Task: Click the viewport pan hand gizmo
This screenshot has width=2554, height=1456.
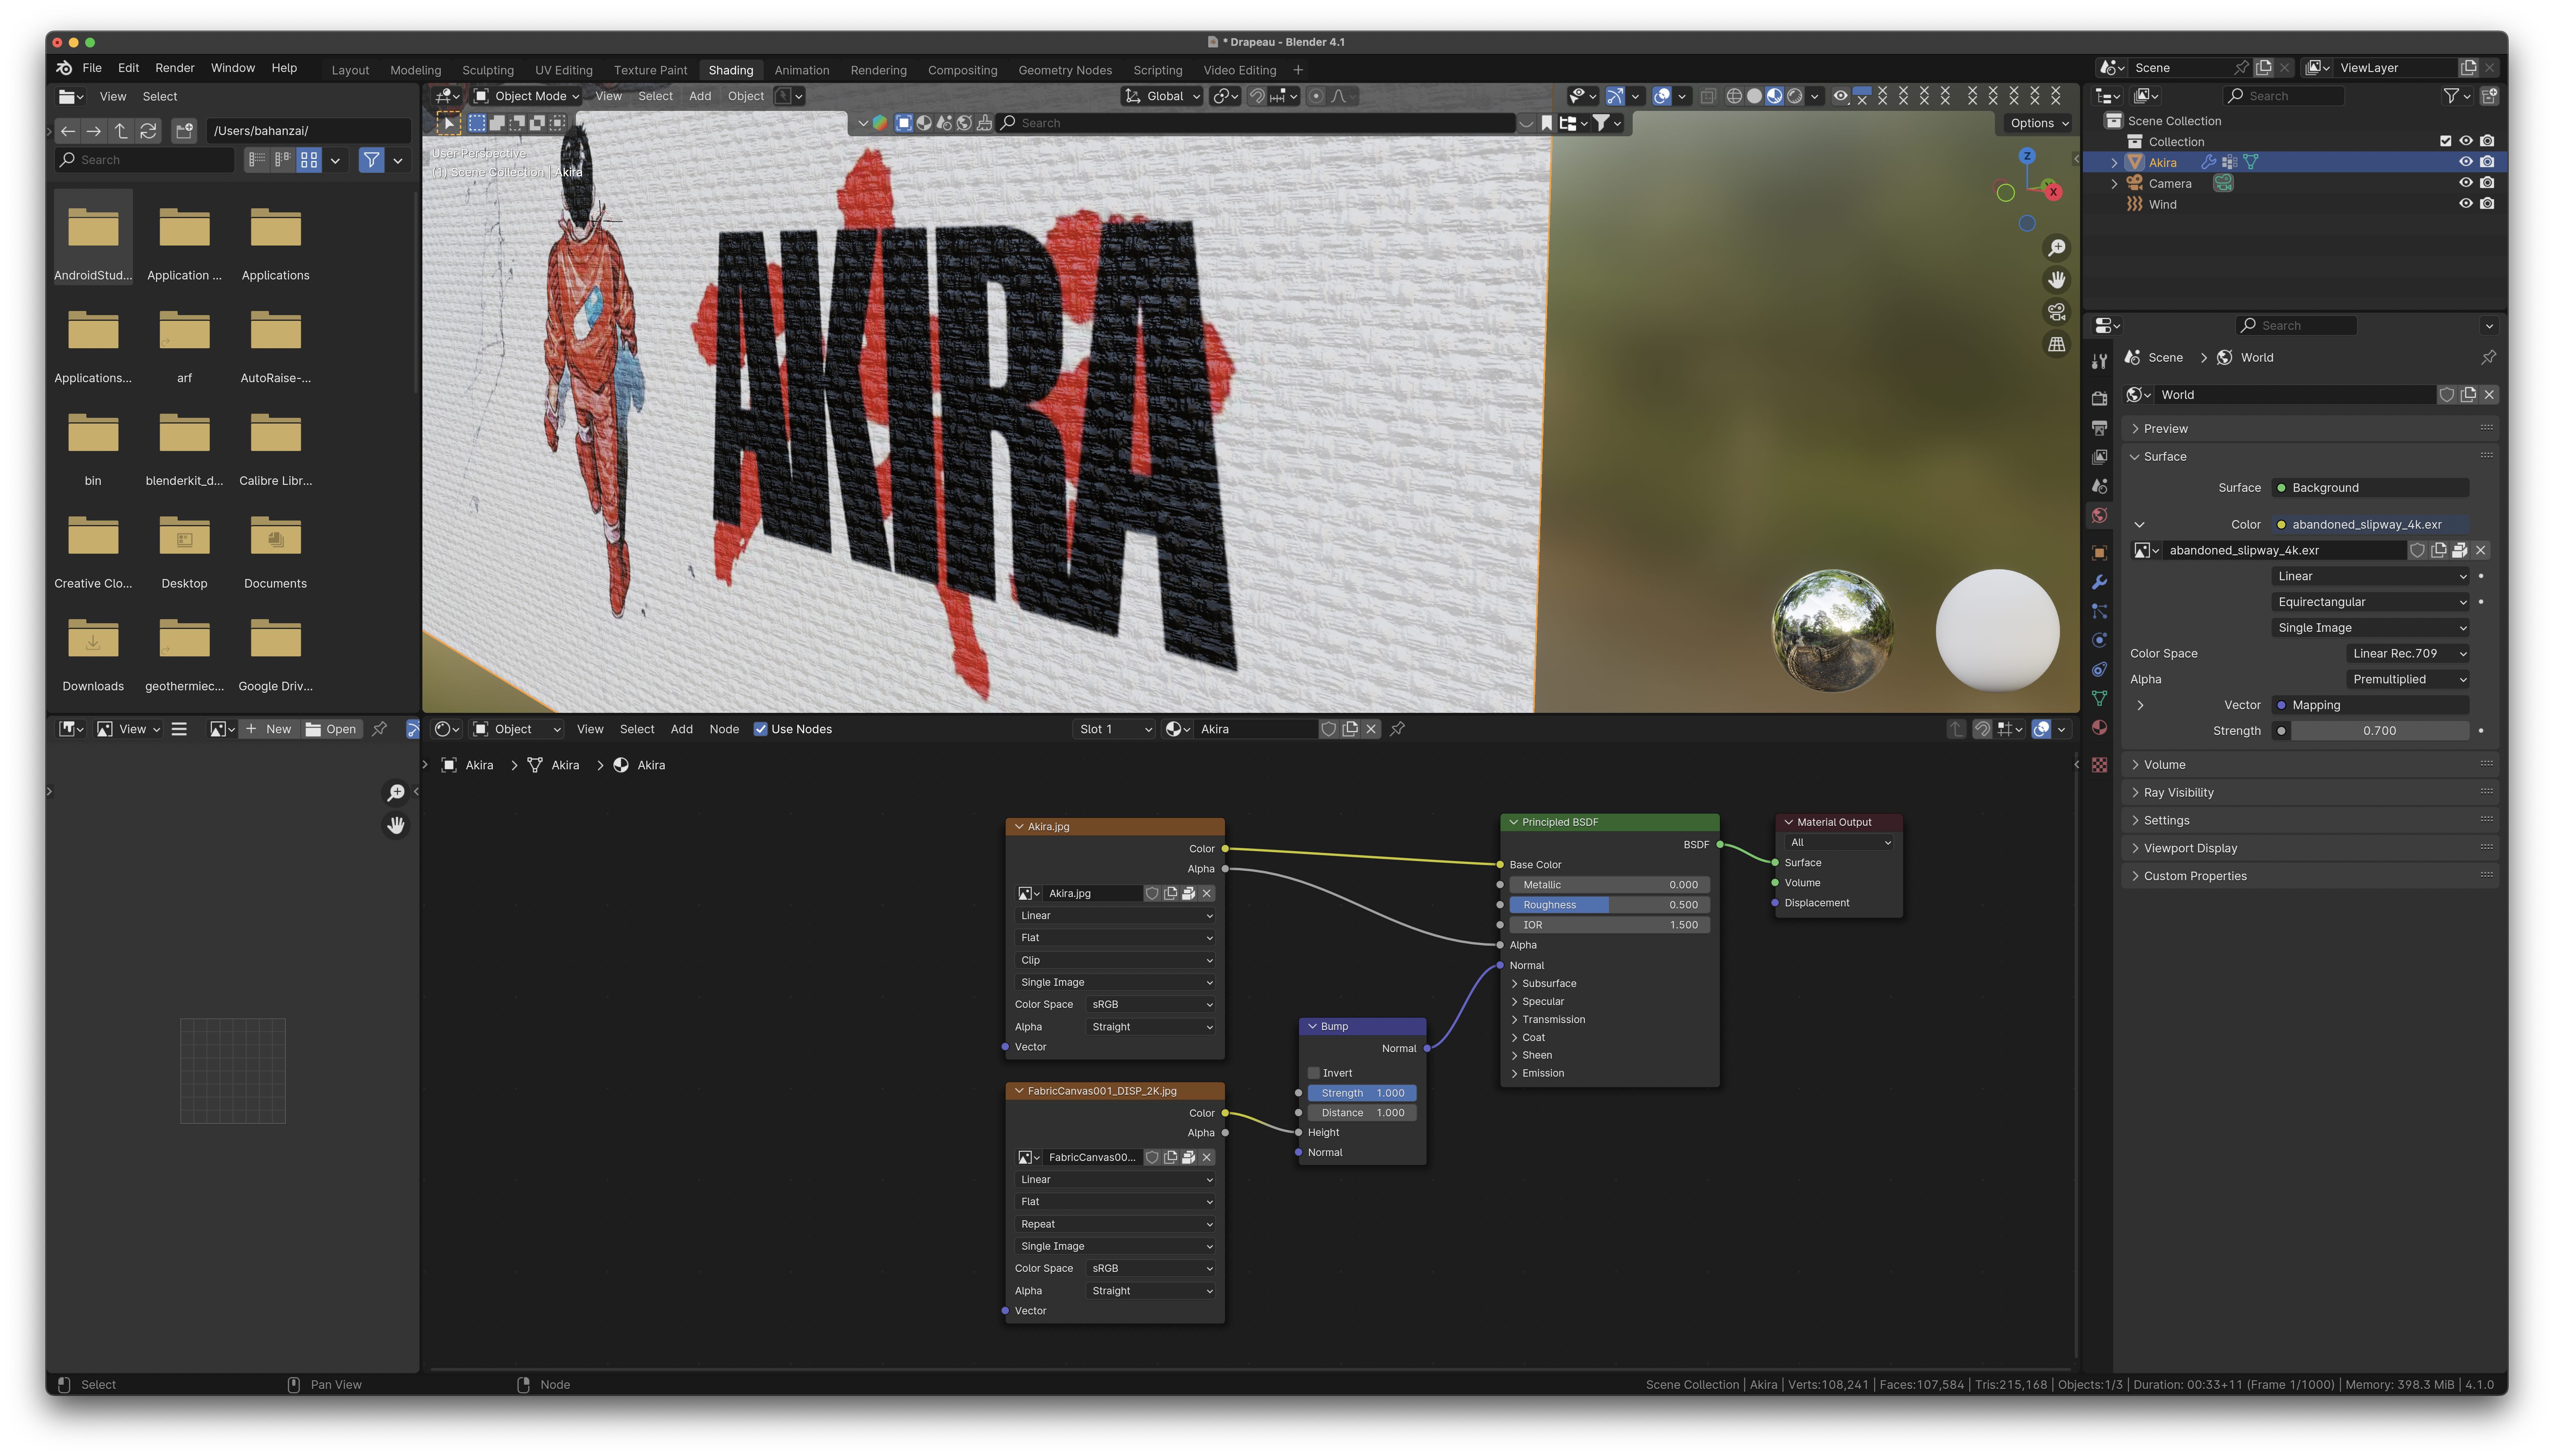Action: 2056,280
